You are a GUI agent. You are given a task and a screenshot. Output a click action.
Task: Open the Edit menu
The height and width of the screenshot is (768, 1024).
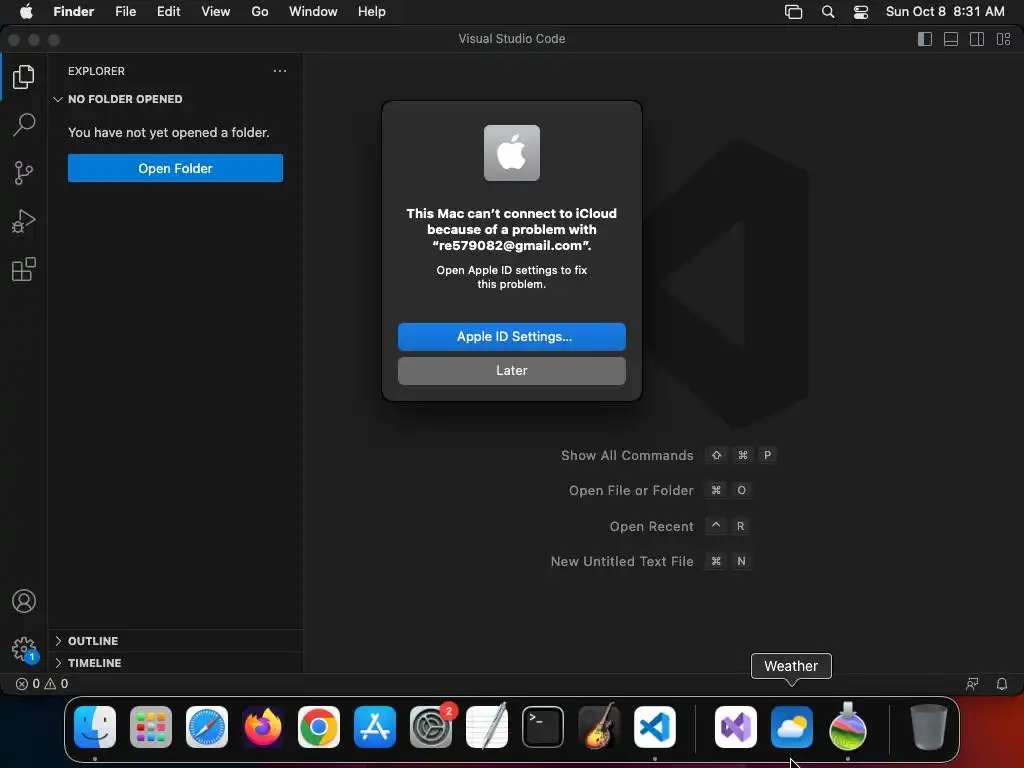tap(168, 11)
